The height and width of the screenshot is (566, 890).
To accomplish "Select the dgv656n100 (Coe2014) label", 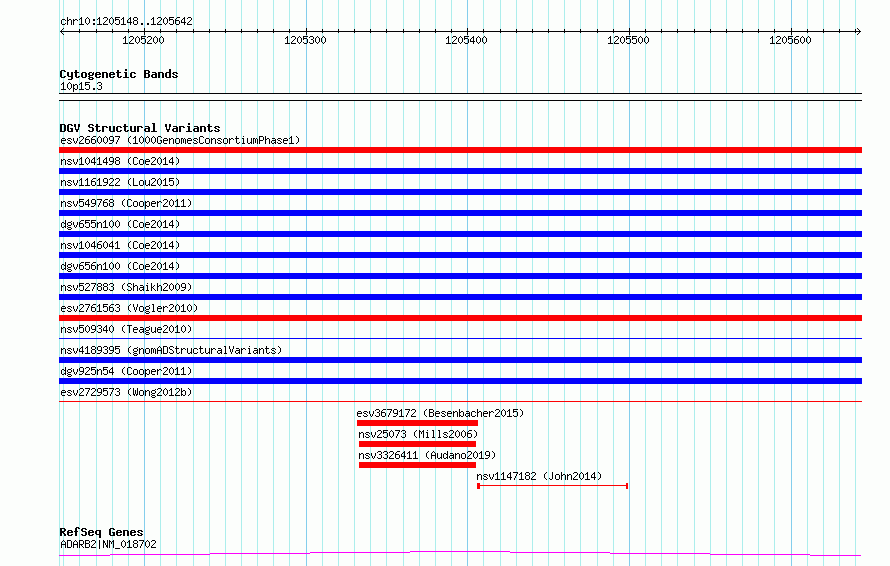I will click(x=120, y=266).
